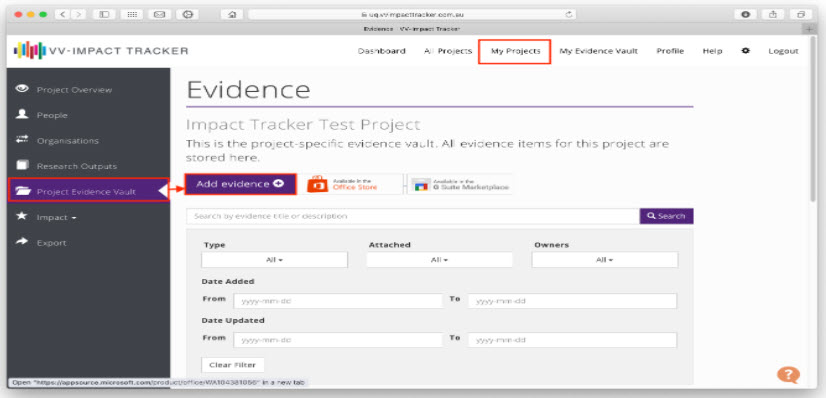
Task: Click the Date Updated To field
Action: (x=573, y=340)
